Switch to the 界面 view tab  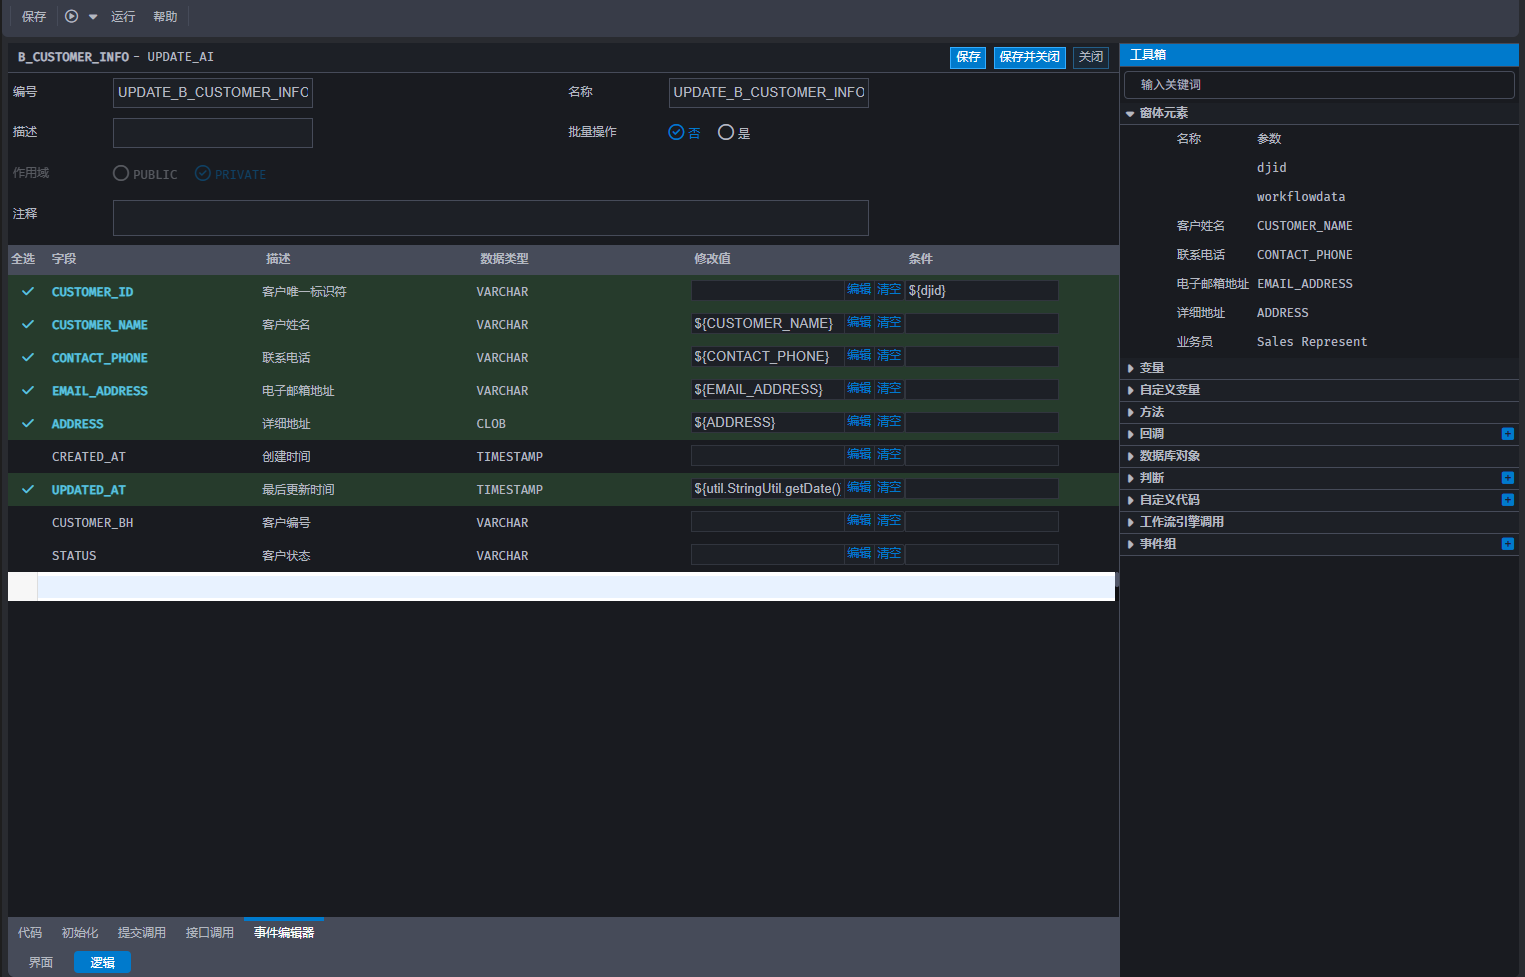41,963
